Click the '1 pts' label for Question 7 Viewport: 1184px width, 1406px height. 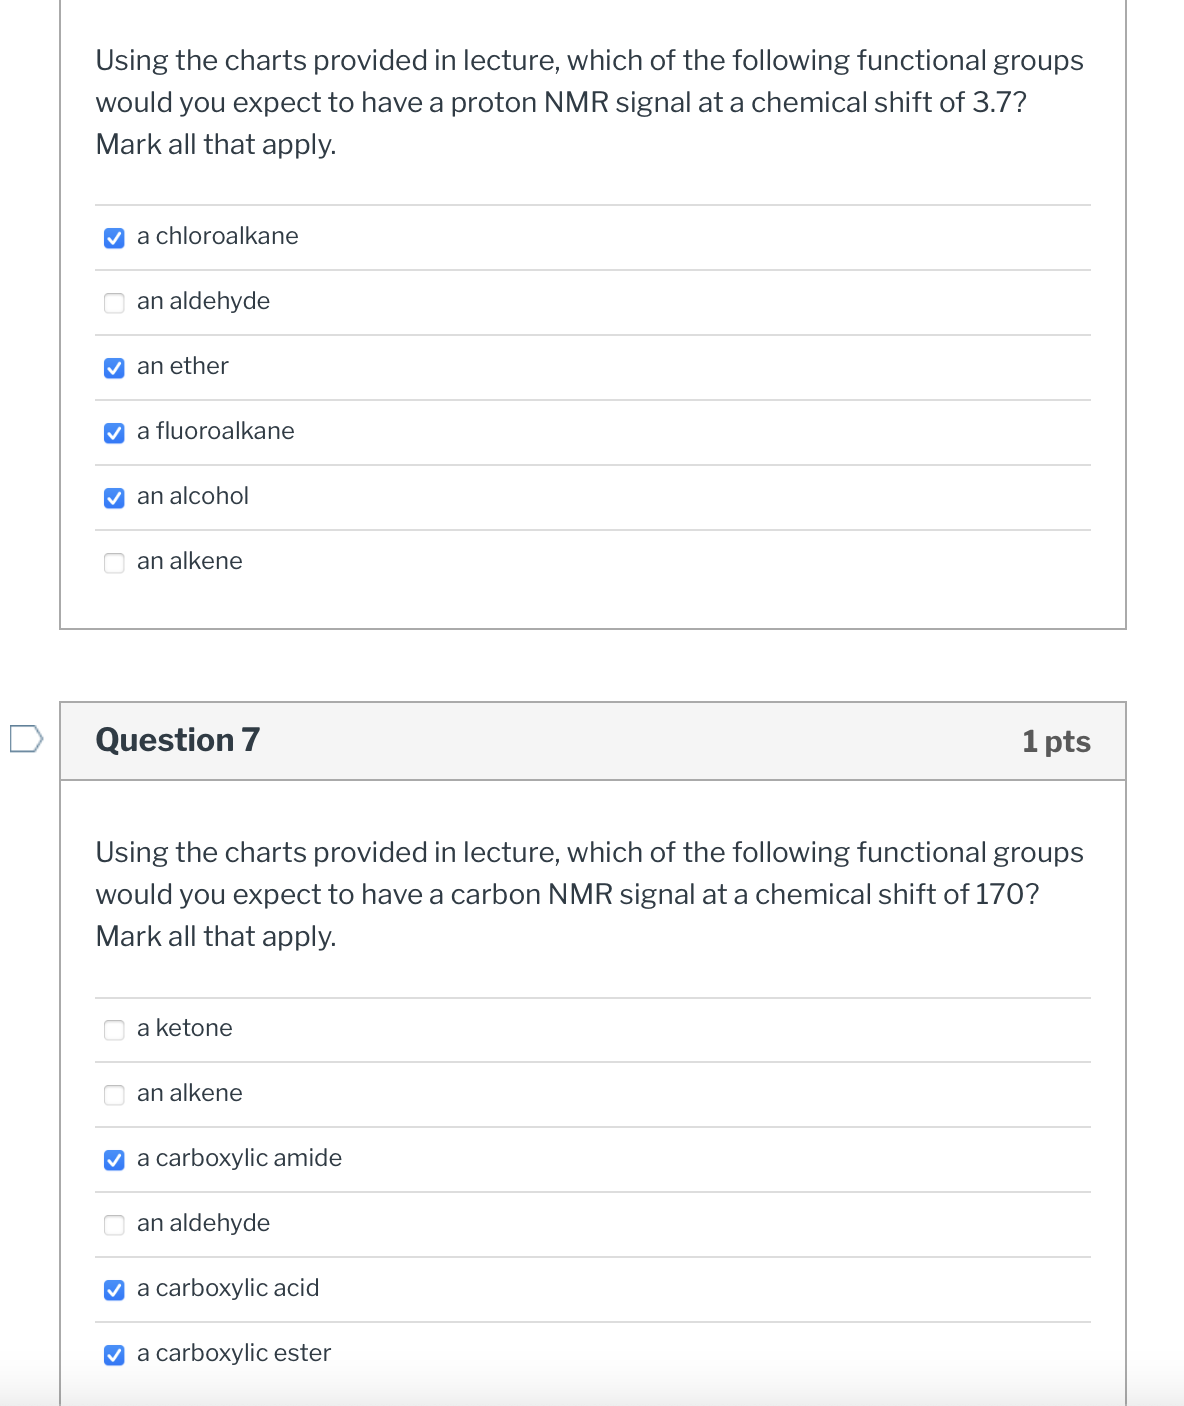(x=1057, y=741)
